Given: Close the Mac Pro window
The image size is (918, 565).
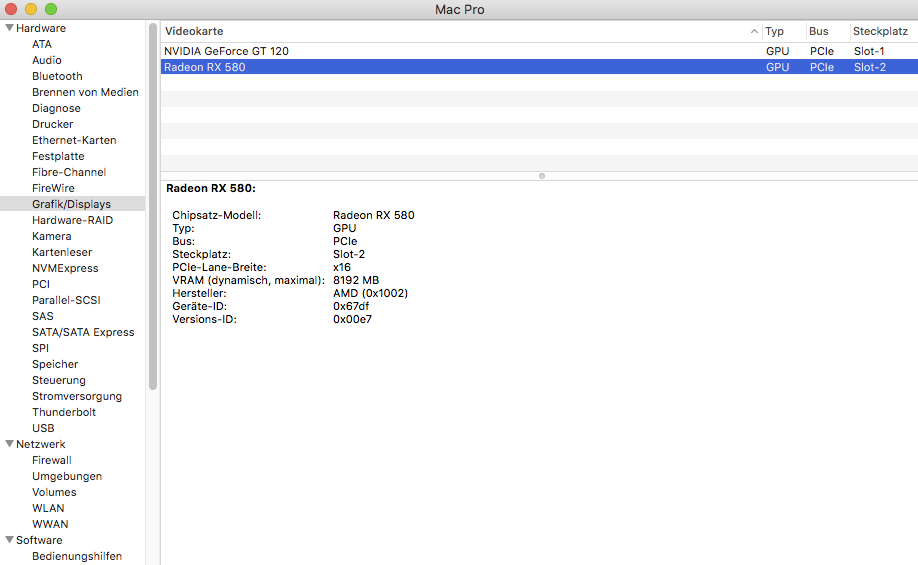Looking at the screenshot, I should click(x=11, y=9).
